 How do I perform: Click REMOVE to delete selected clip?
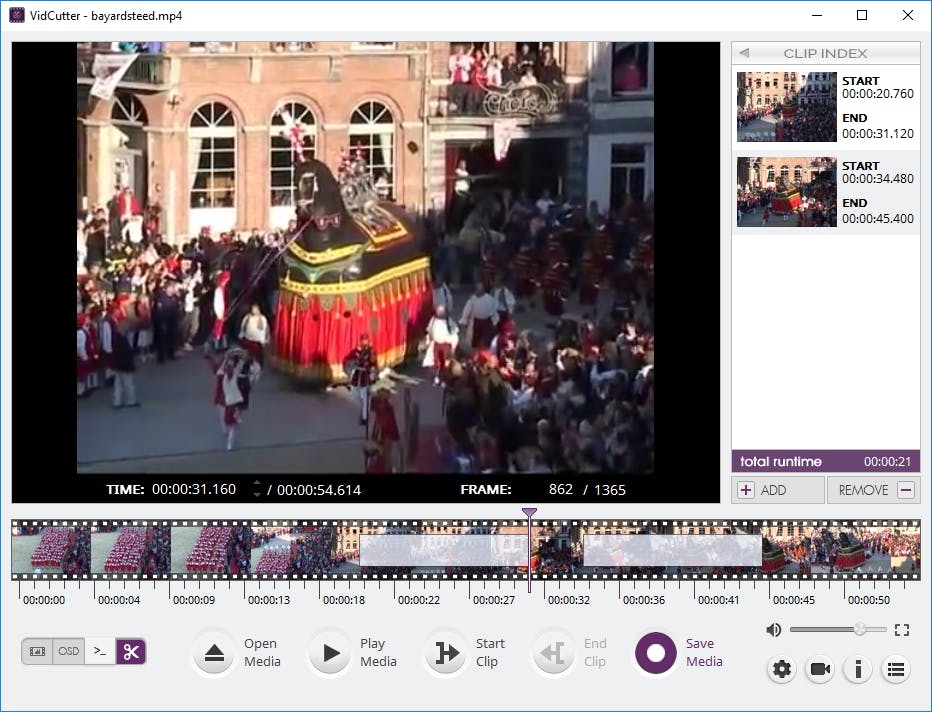(874, 490)
